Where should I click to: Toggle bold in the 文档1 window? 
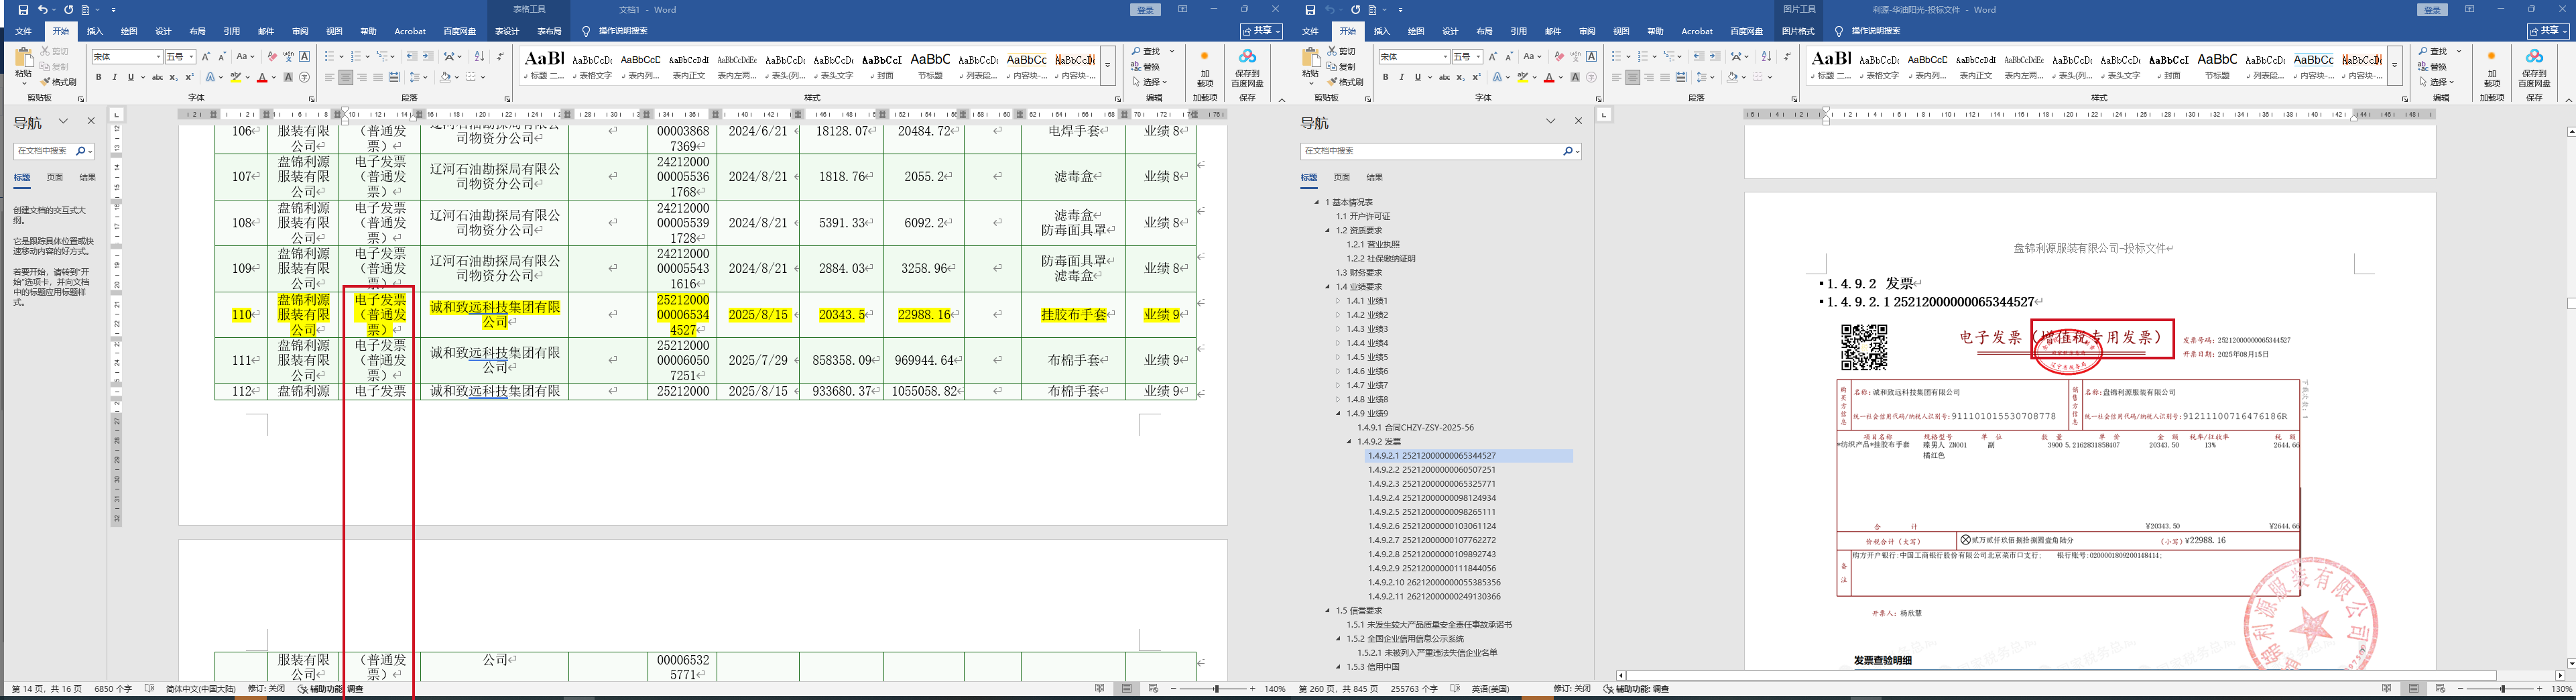click(x=98, y=77)
